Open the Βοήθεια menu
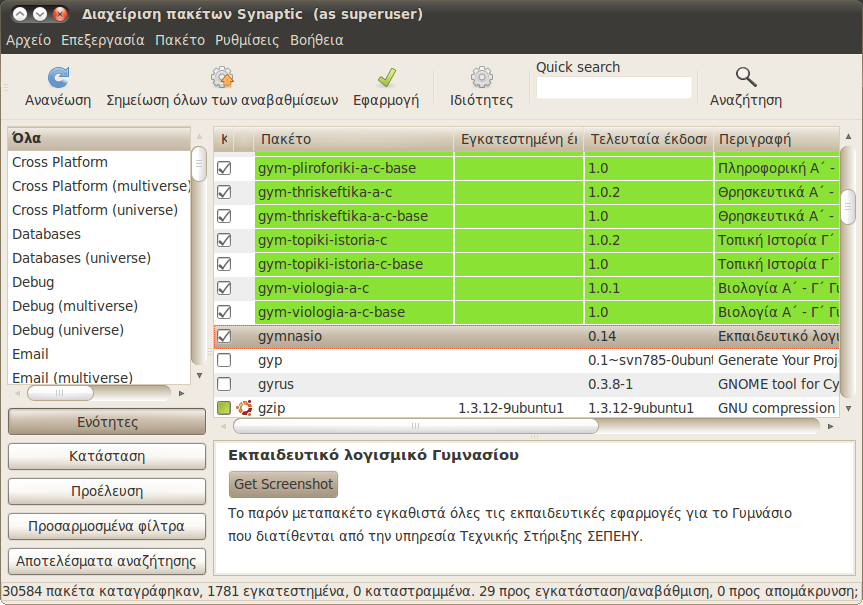Viewport: 863px width, 605px height. pos(317,40)
